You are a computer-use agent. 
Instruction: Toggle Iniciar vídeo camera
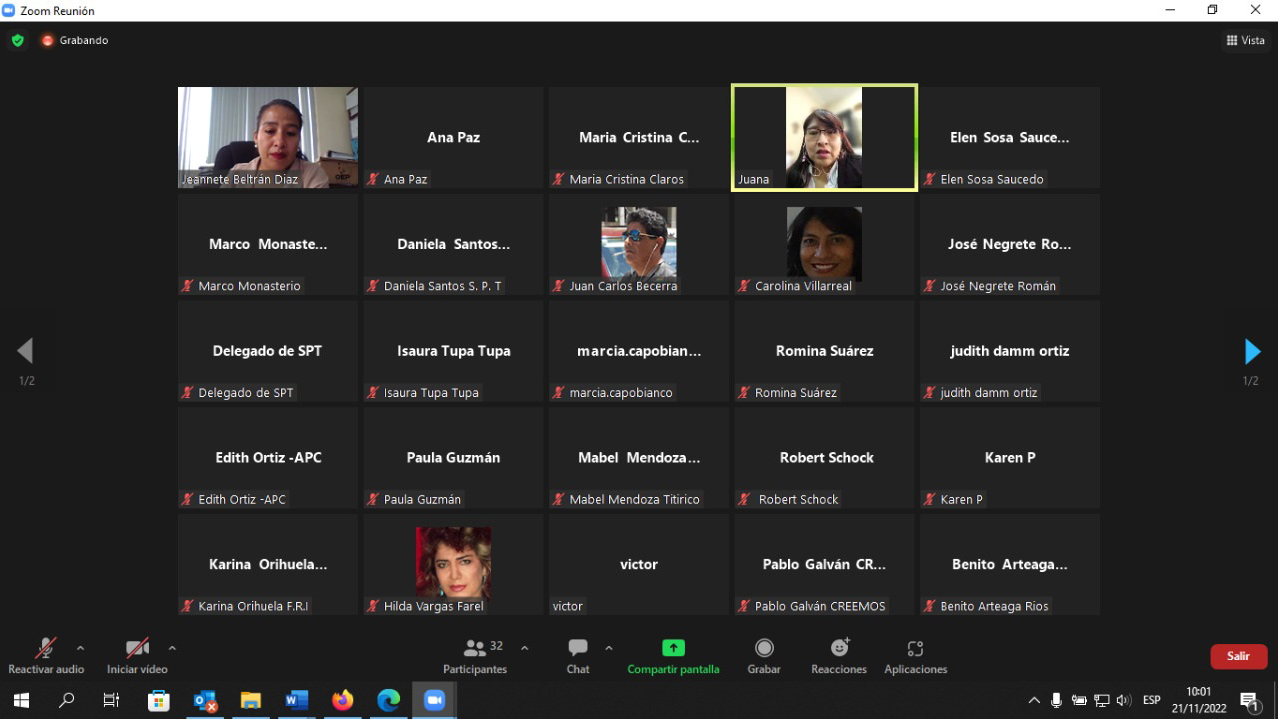137,649
